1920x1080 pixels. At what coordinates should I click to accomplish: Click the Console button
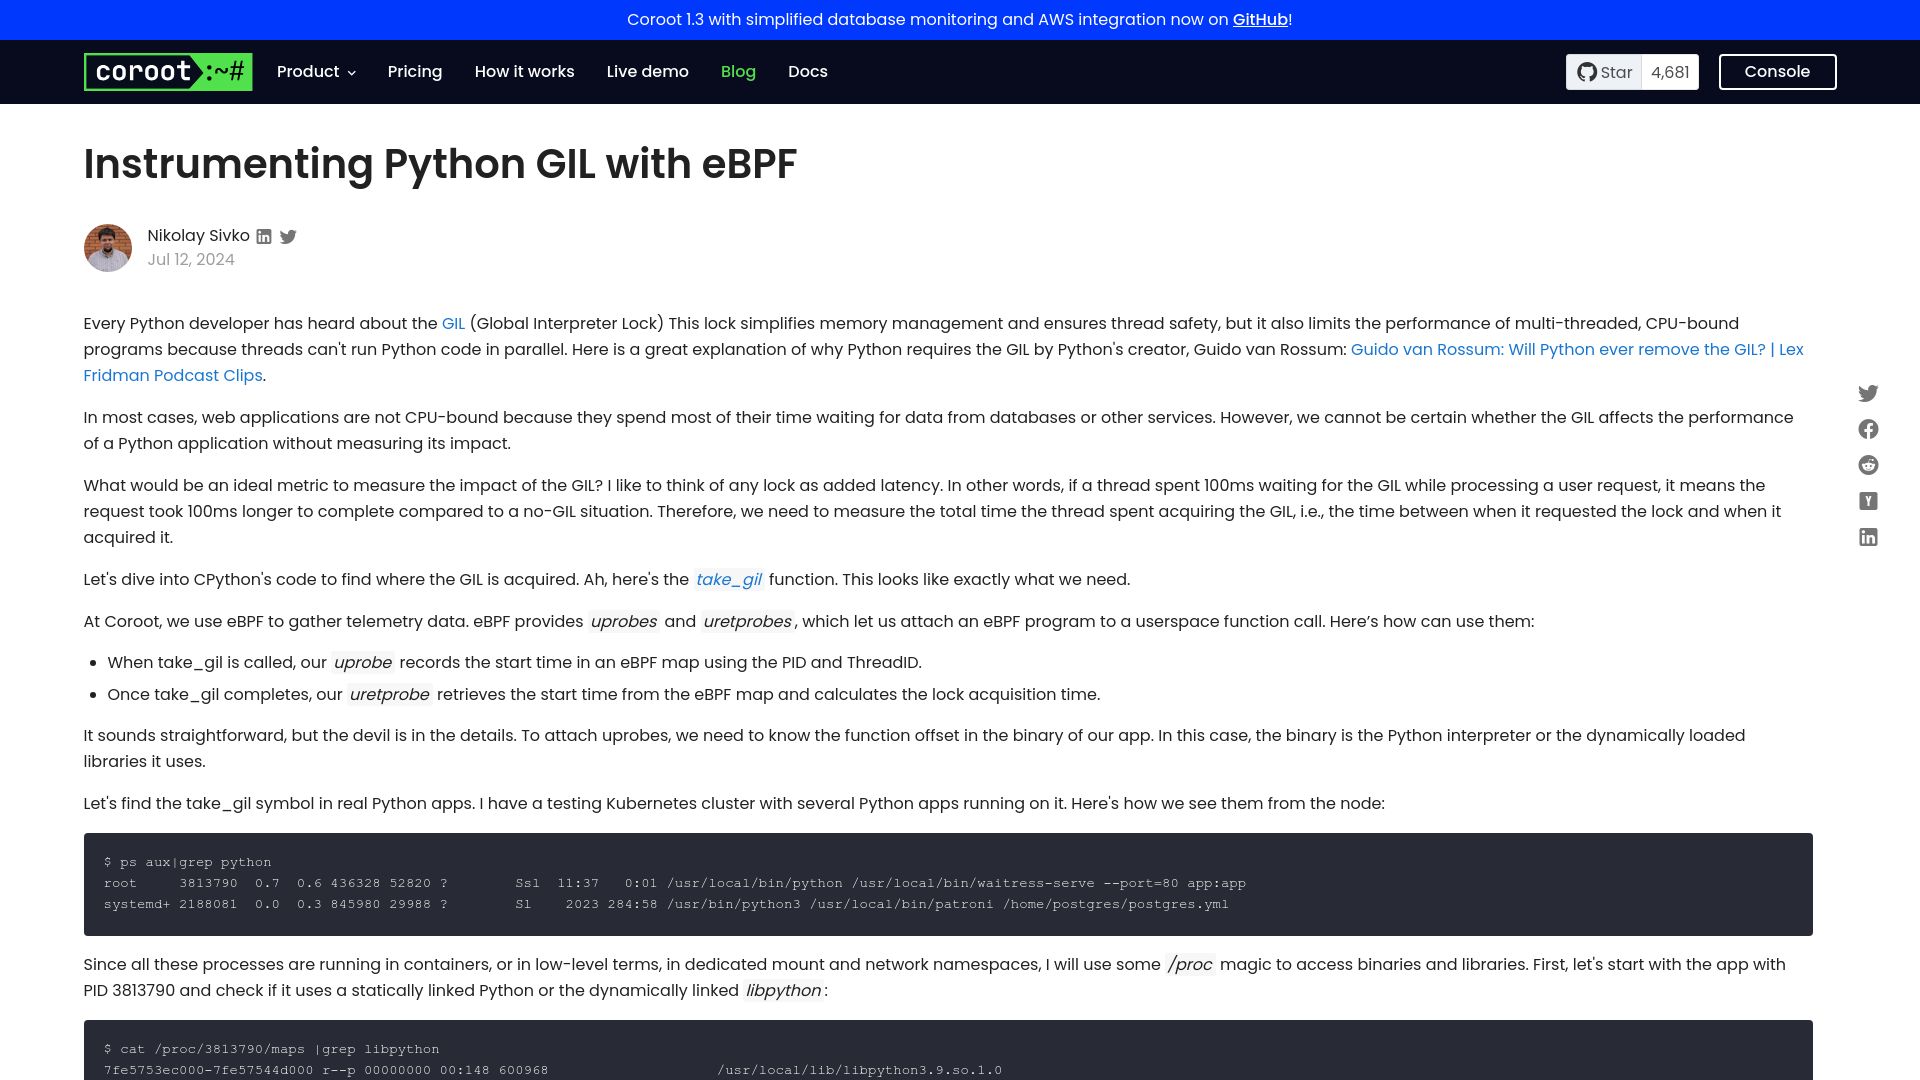pyautogui.click(x=1777, y=72)
